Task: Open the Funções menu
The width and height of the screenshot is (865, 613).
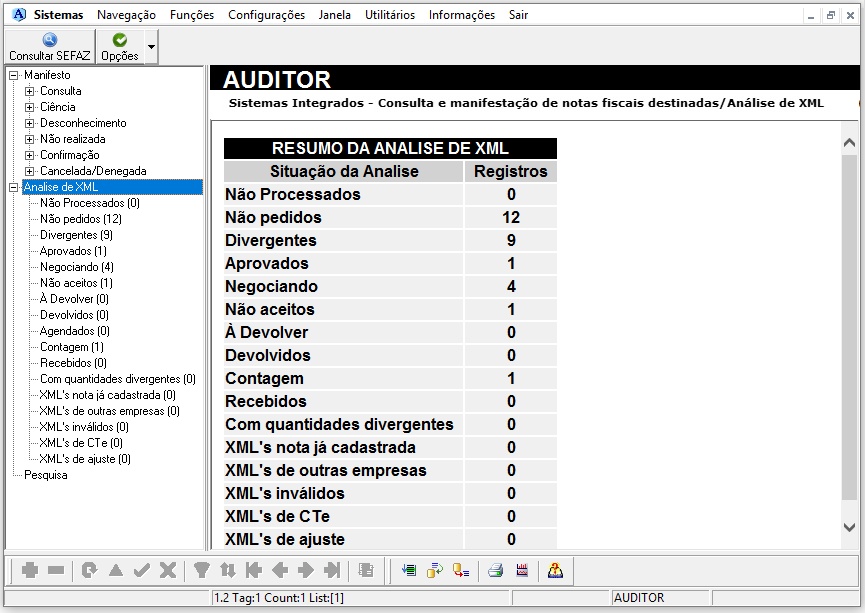Action: [x=192, y=15]
